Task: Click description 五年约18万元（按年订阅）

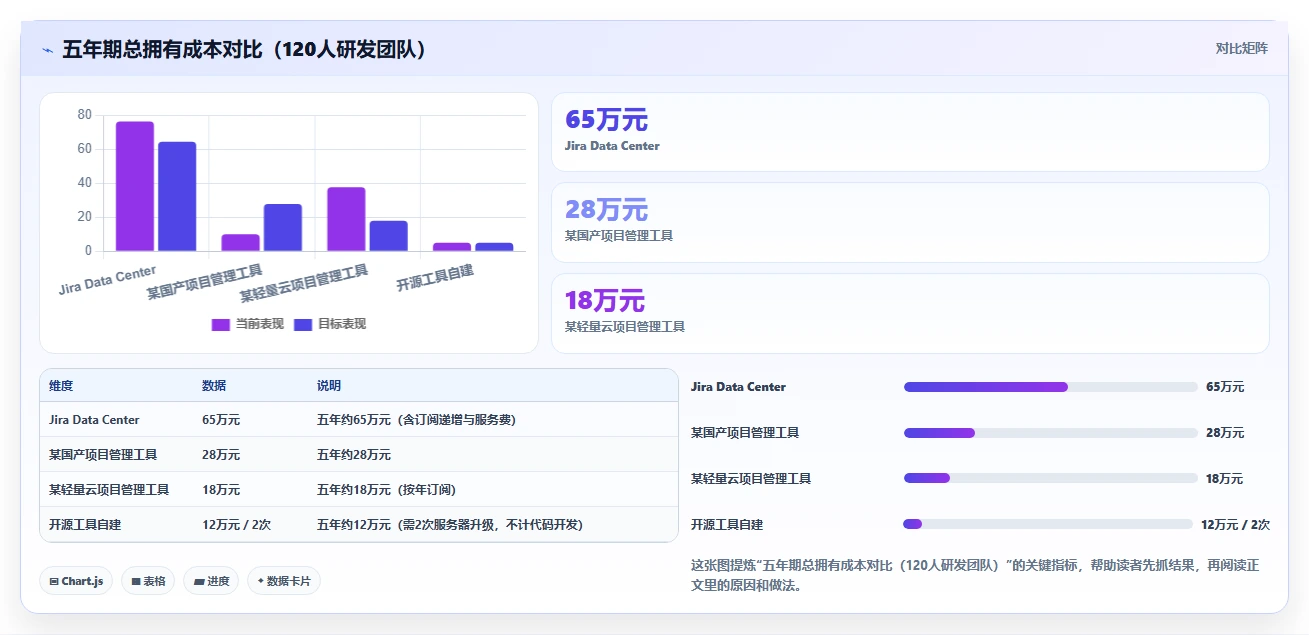Action: pos(386,490)
